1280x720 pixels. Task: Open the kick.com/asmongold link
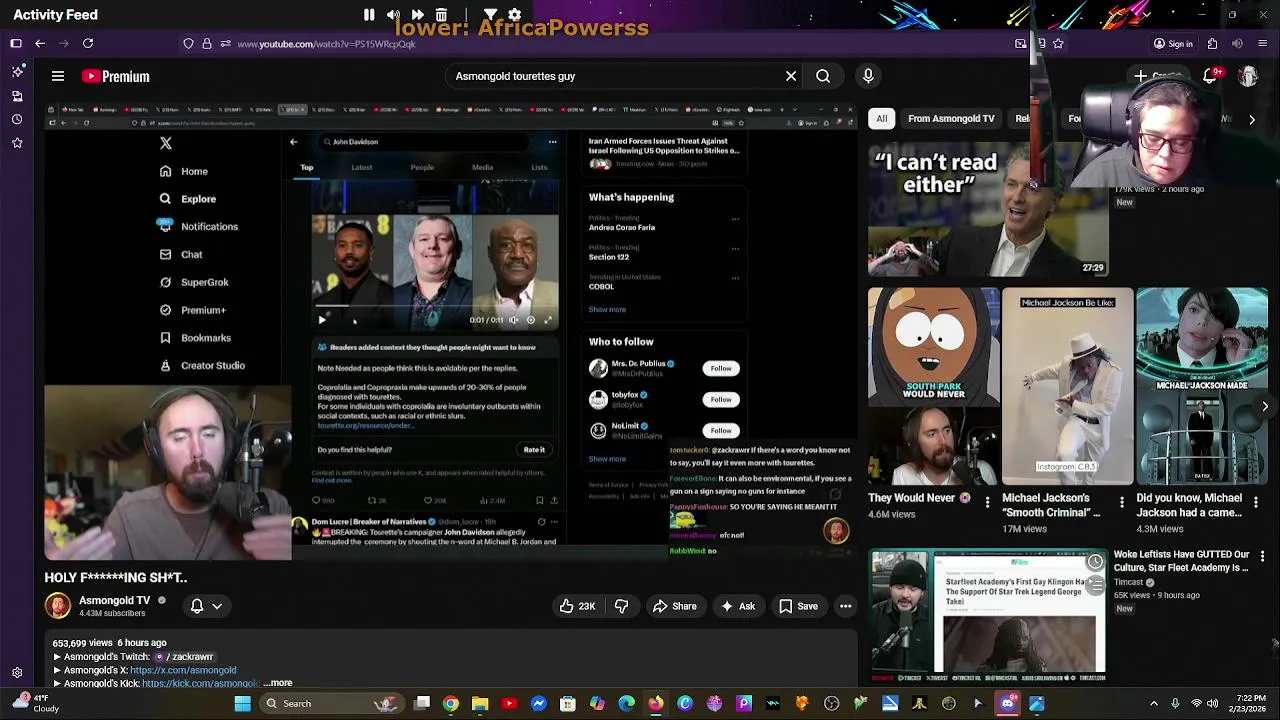200,683
